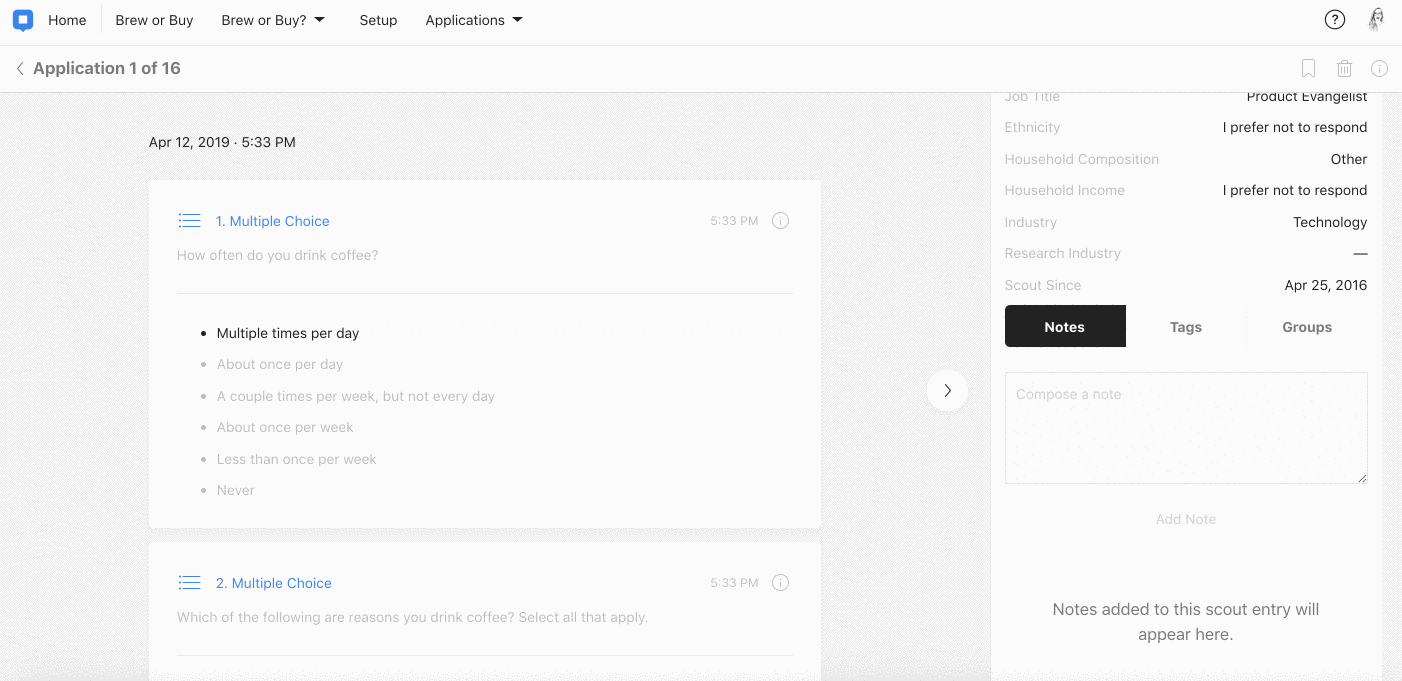Click the blue app logo icon
The height and width of the screenshot is (681, 1402).
23,20
